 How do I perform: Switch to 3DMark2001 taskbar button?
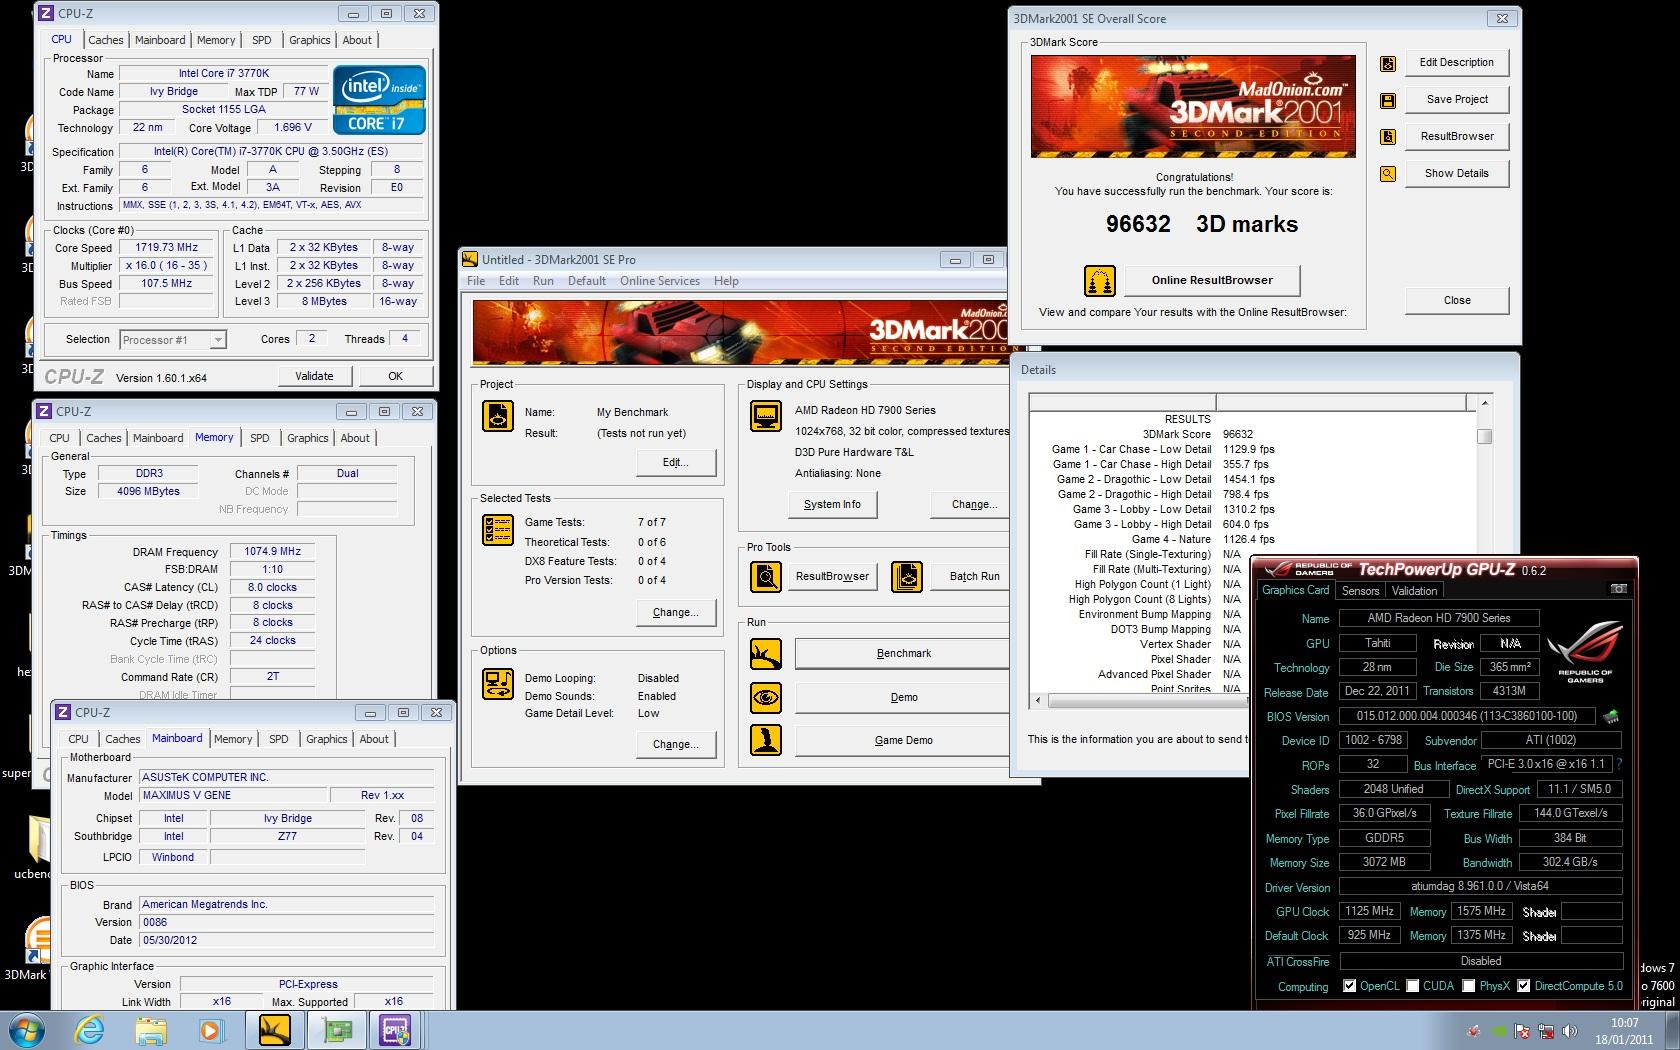[275, 1030]
